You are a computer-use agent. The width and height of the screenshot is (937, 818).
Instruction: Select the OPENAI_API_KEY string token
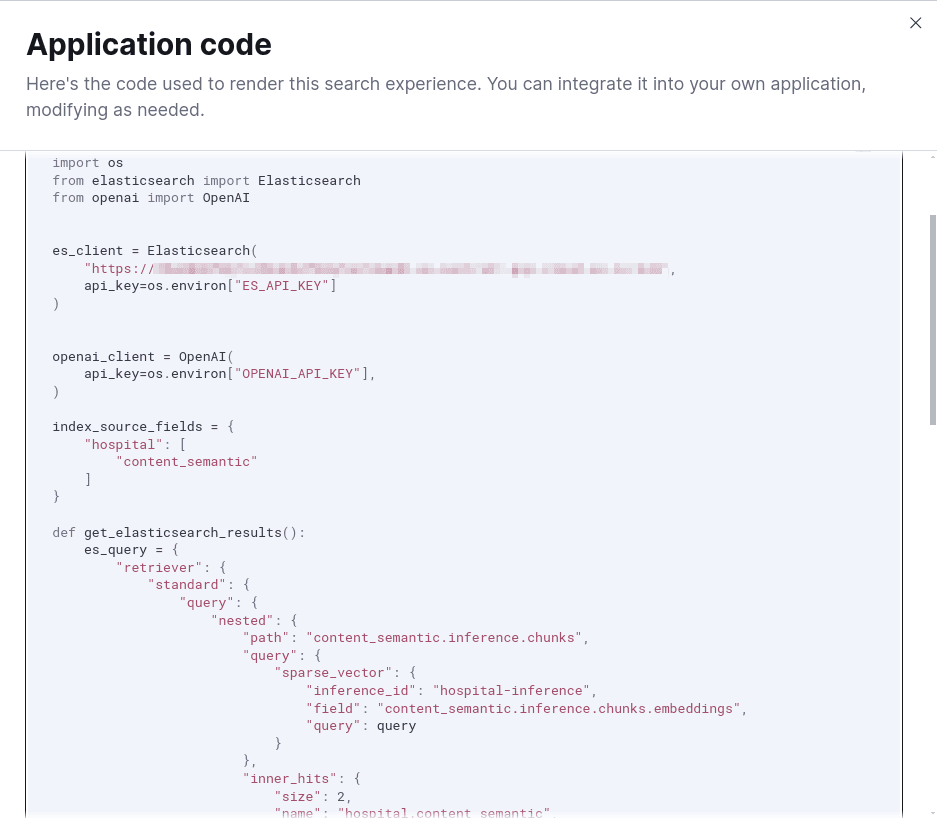click(x=297, y=373)
